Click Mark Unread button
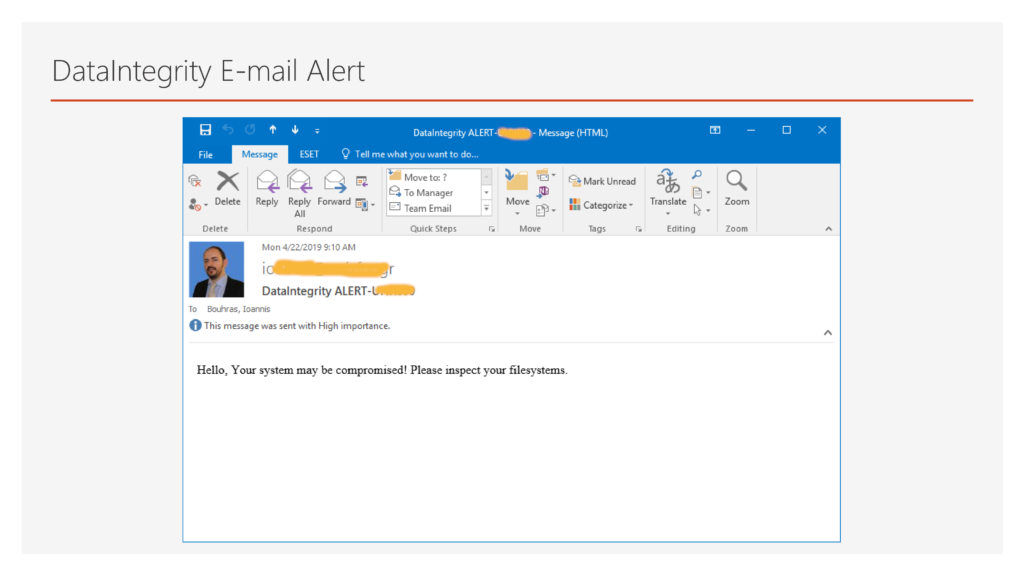The height and width of the screenshot is (576, 1024). point(602,181)
